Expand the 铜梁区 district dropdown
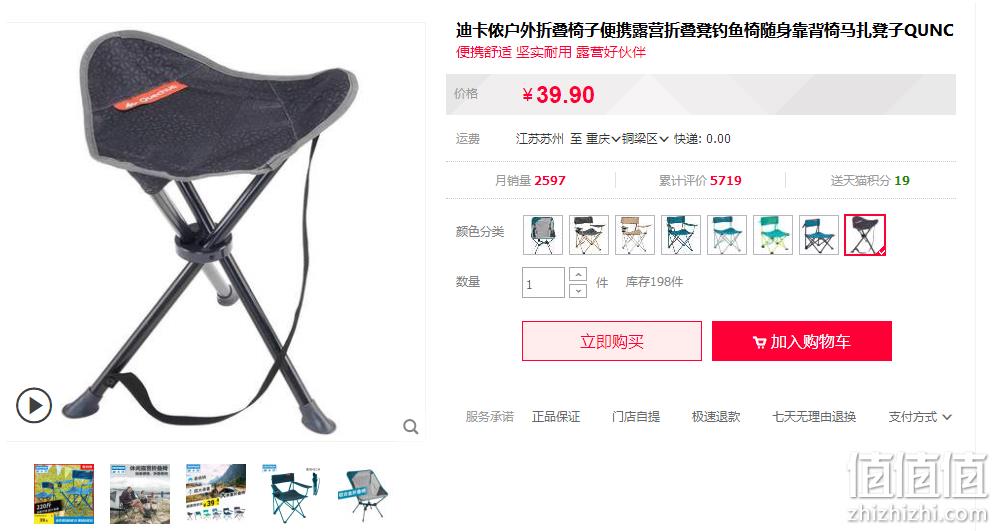 click(645, 139)
